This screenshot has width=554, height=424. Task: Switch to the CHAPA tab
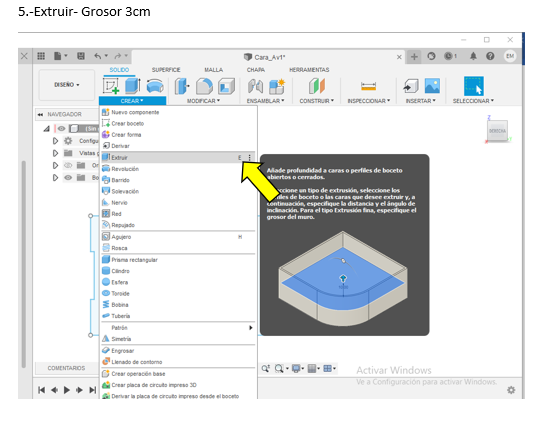pos(256,70)
